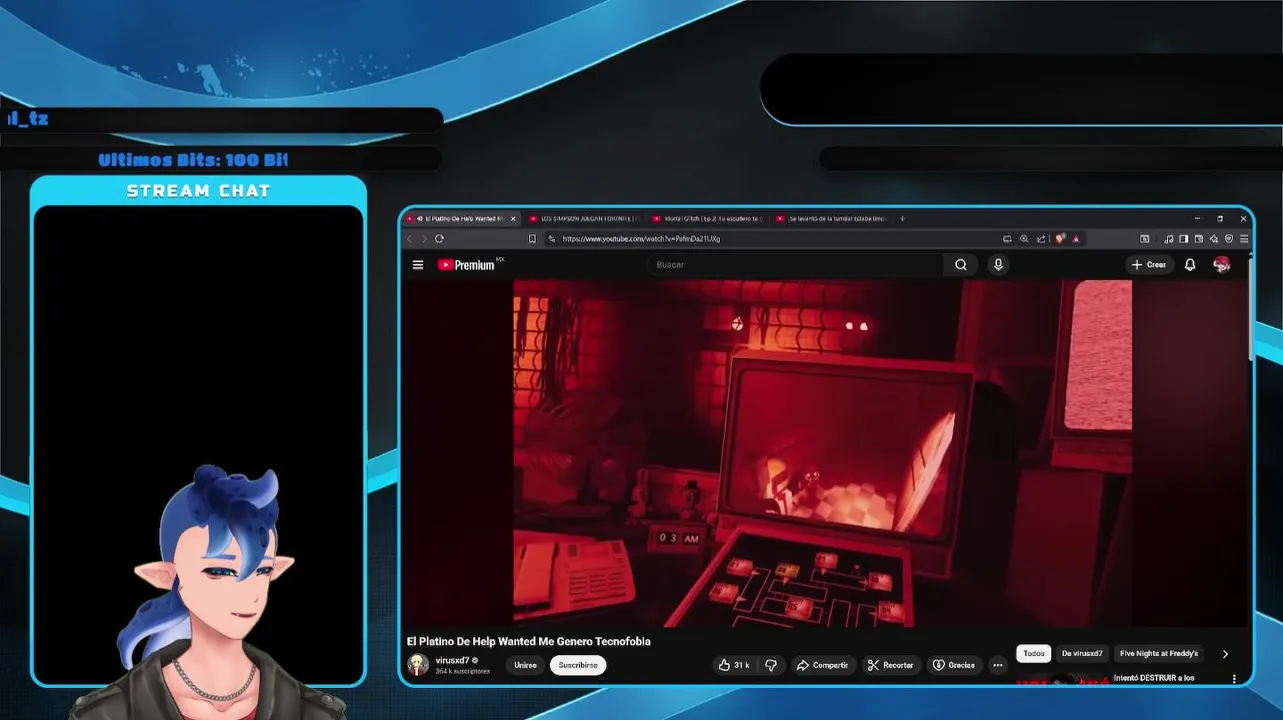The height and width of the screenshot is (720, 1283).
Task: Select the Todos filter chip
Action: click(1034, 654)
